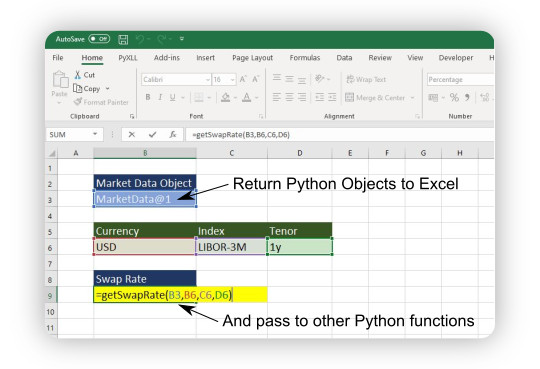Click the Decrease Indent icon
The height and width of the screenshot is (369, 540).
(319, 97)
